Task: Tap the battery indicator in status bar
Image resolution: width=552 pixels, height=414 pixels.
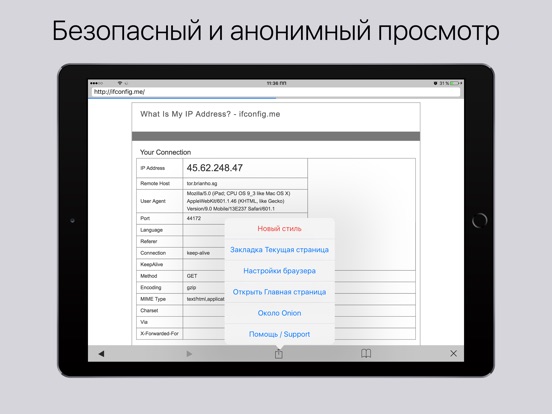Action: [x=455, y=83]
